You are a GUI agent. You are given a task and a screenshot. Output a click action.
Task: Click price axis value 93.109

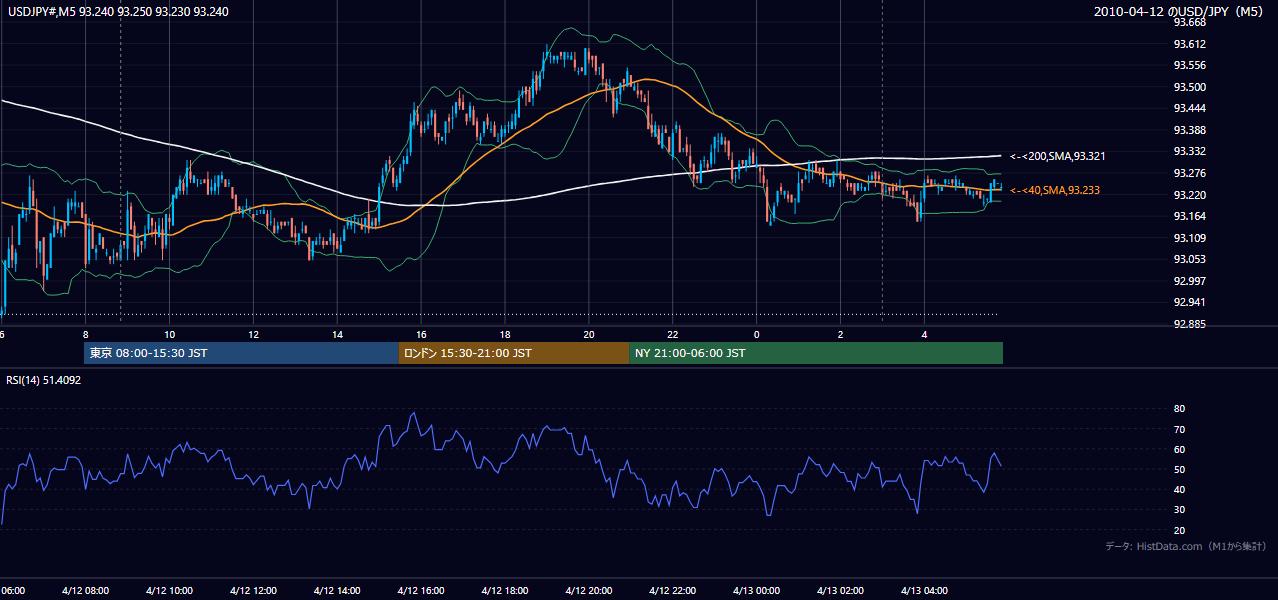[x=1189, y=238]
